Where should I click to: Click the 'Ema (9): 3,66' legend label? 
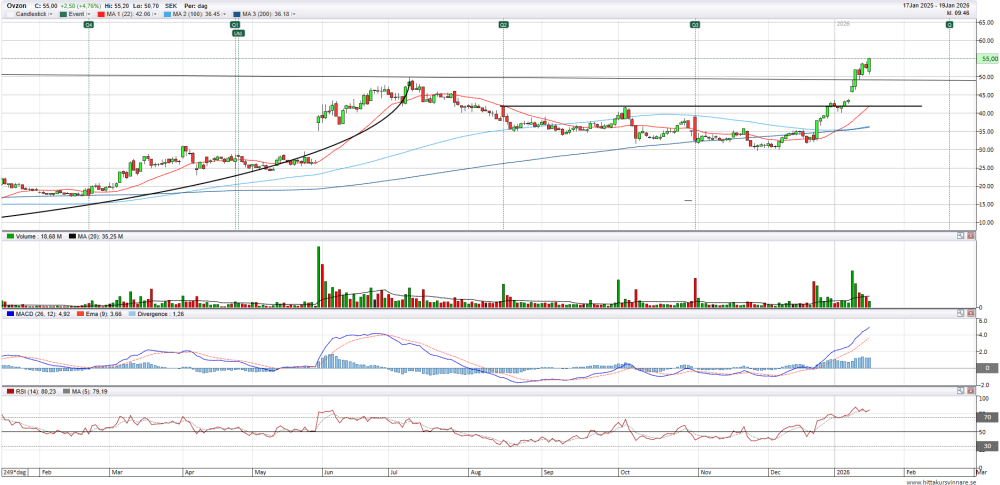click(103, 314)
